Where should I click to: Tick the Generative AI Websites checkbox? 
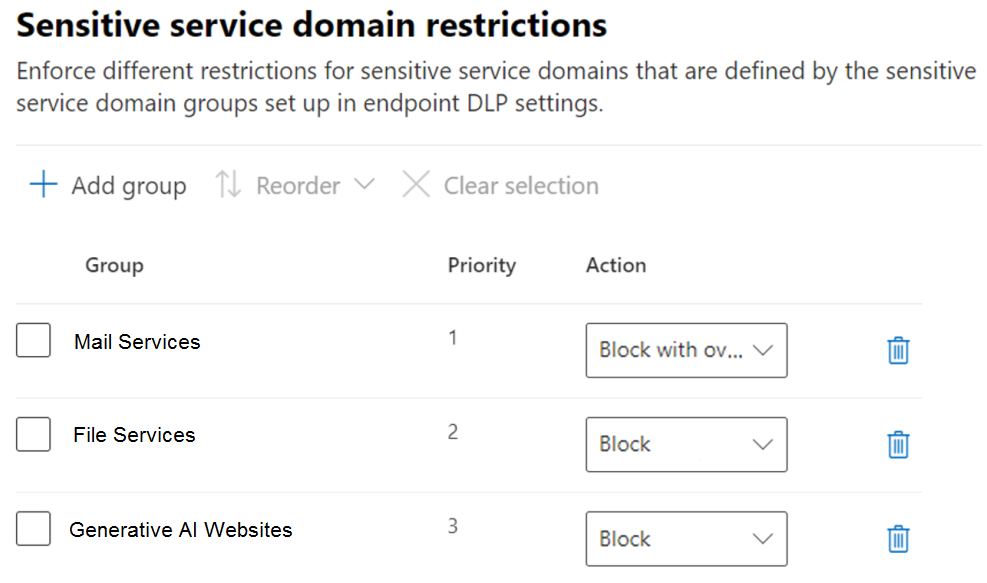33,528
